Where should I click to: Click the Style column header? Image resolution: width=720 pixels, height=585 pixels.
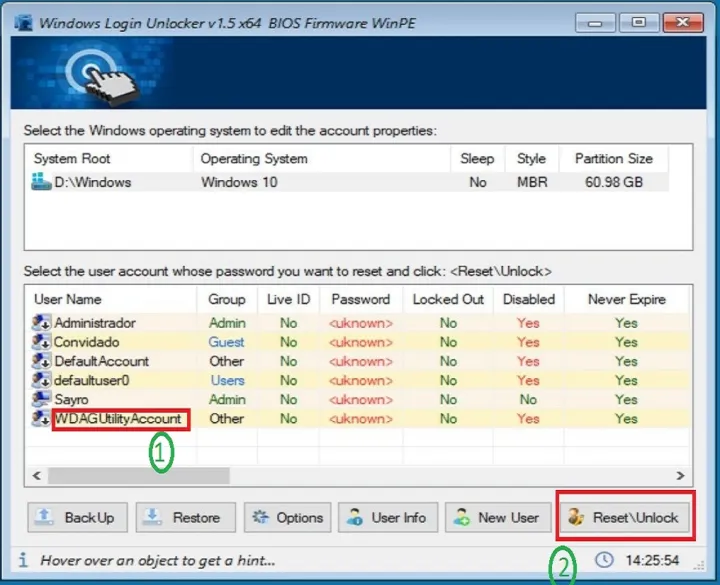[531, 159]
